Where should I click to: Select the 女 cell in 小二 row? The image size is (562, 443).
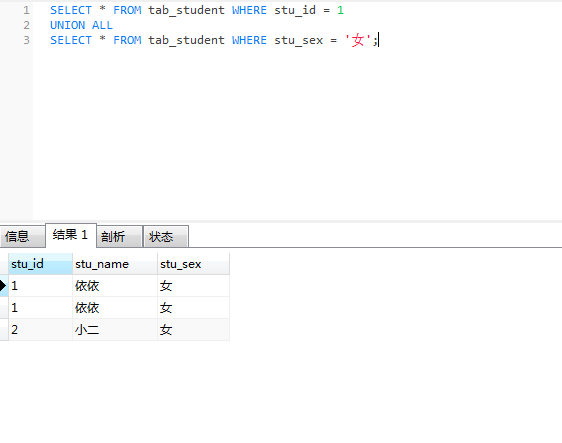coord(193,329)
